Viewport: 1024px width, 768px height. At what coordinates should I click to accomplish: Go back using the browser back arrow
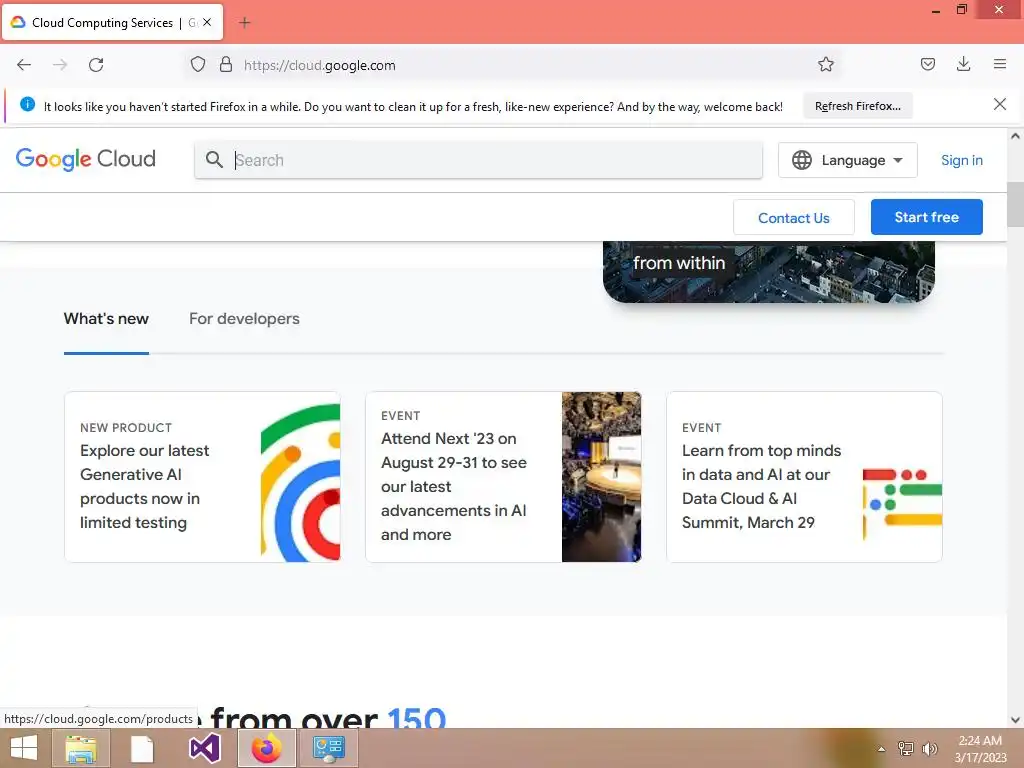point(24,65)
